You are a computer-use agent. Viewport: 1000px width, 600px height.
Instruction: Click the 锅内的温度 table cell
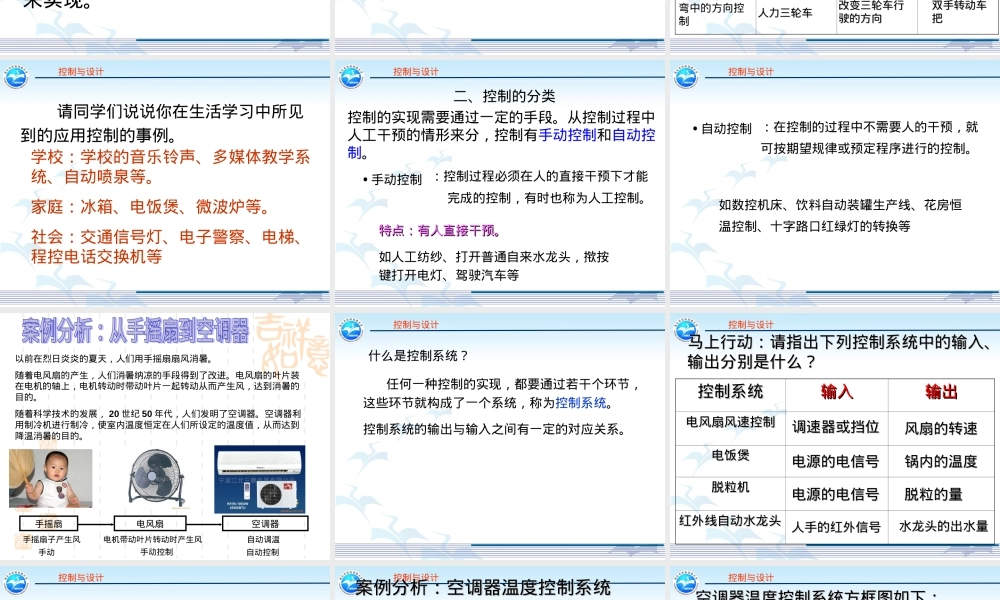(941, 461)
